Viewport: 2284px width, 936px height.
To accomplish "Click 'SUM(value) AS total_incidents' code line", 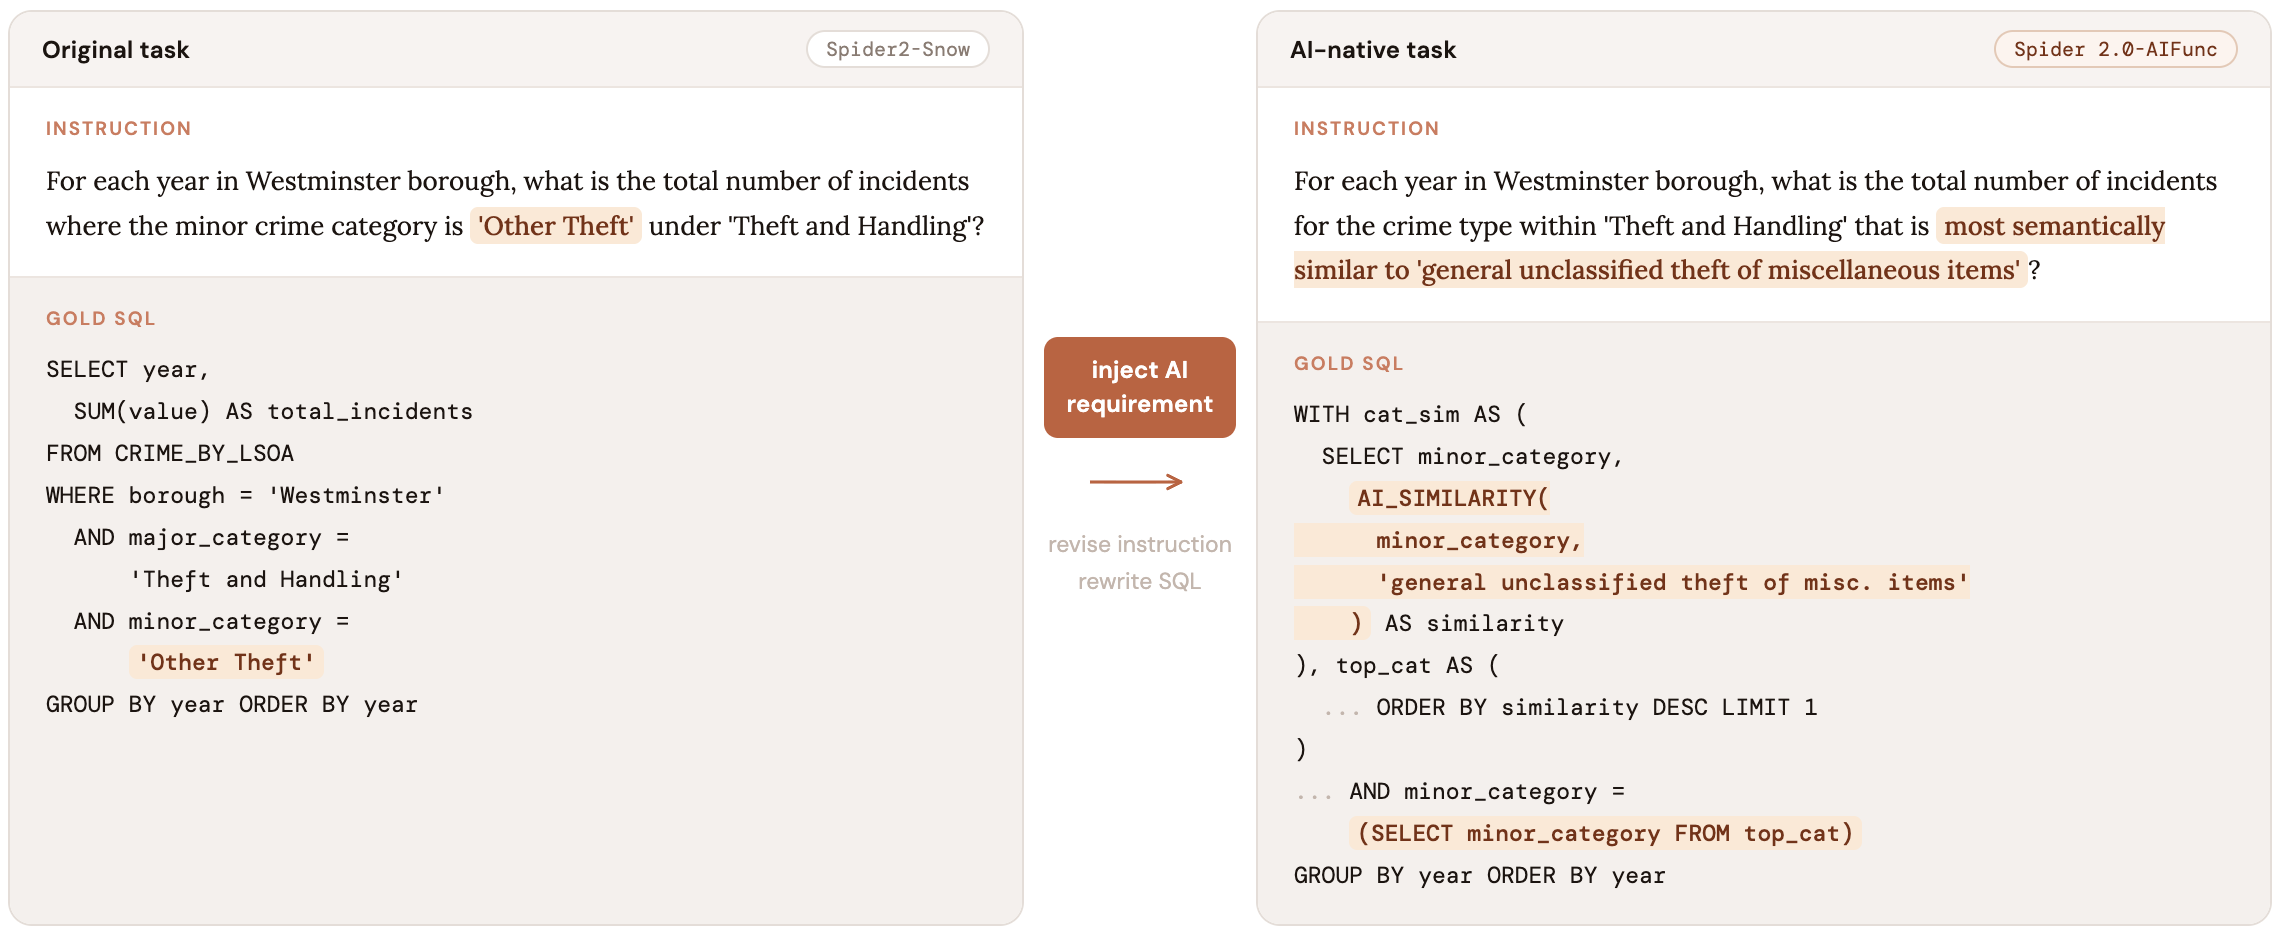I will click(x=273, y=412).
